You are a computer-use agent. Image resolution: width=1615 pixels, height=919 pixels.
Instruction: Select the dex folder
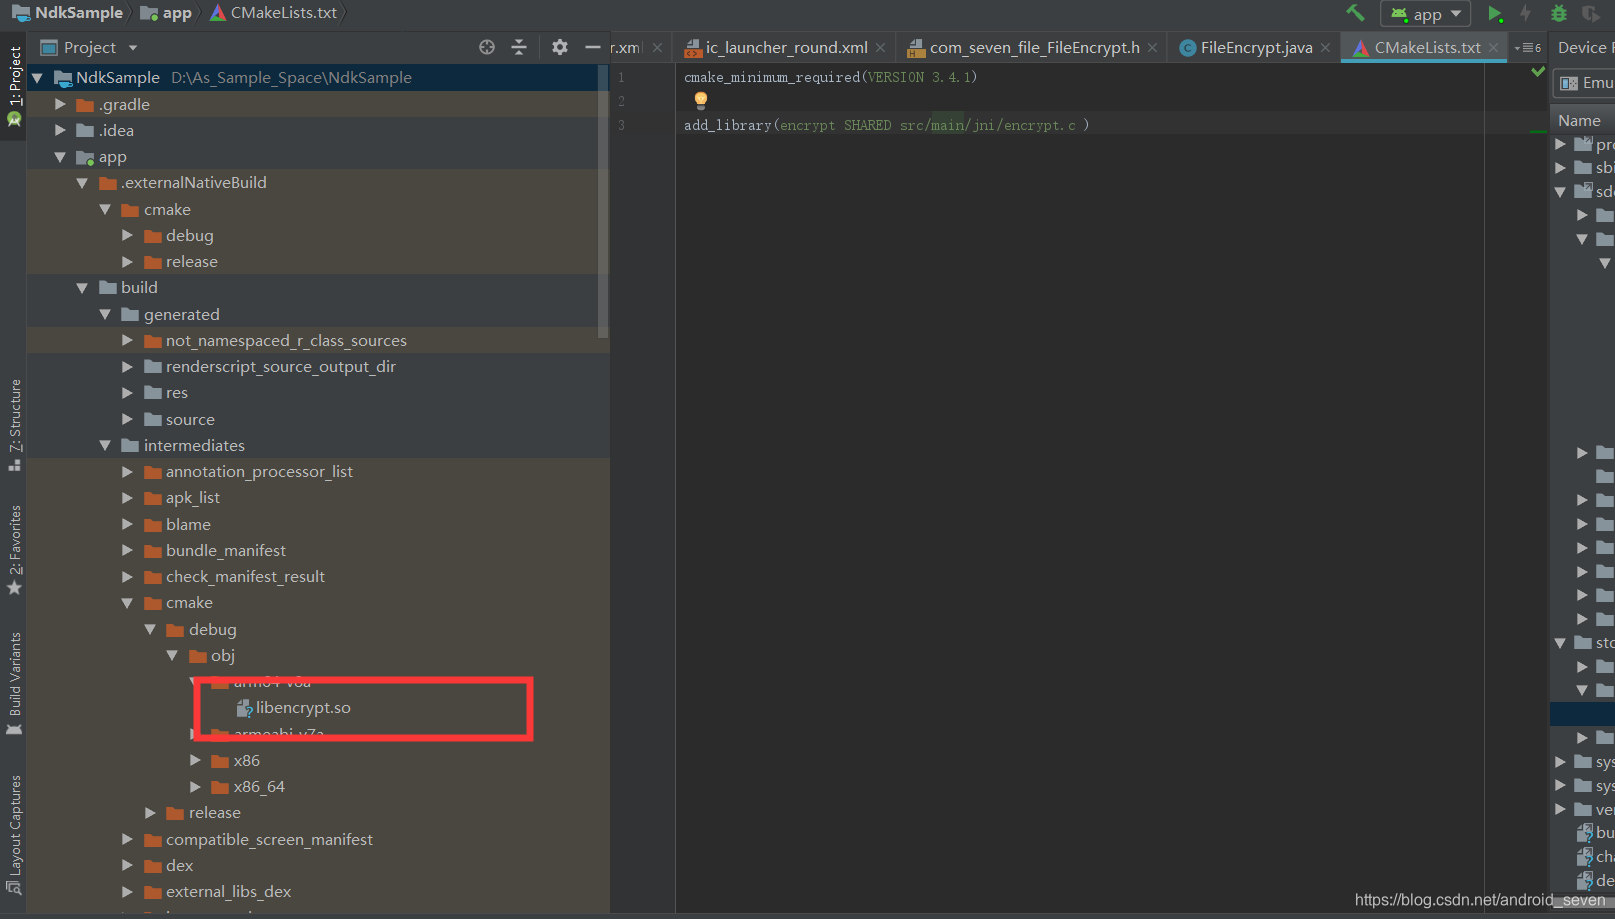click(x=179, y=866)
